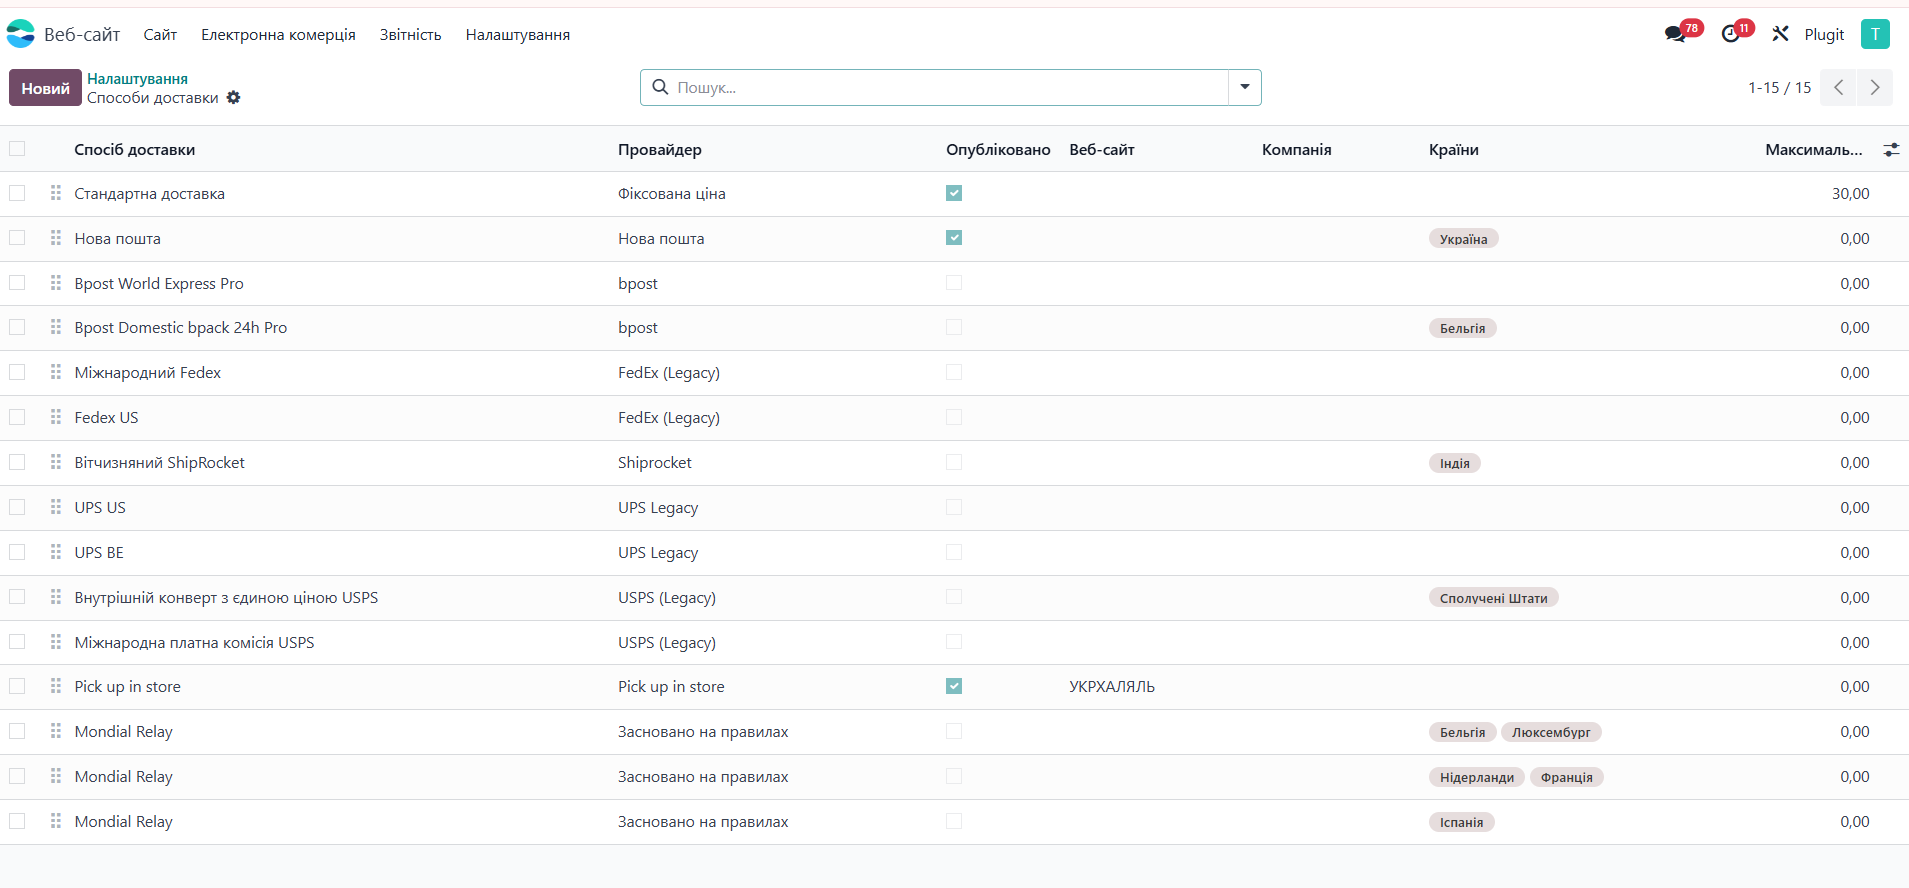Image resolution: width=1909 pixels, height=888 pixels.
Task: Open the column settings adjust icon
Action: (1891, 150)
